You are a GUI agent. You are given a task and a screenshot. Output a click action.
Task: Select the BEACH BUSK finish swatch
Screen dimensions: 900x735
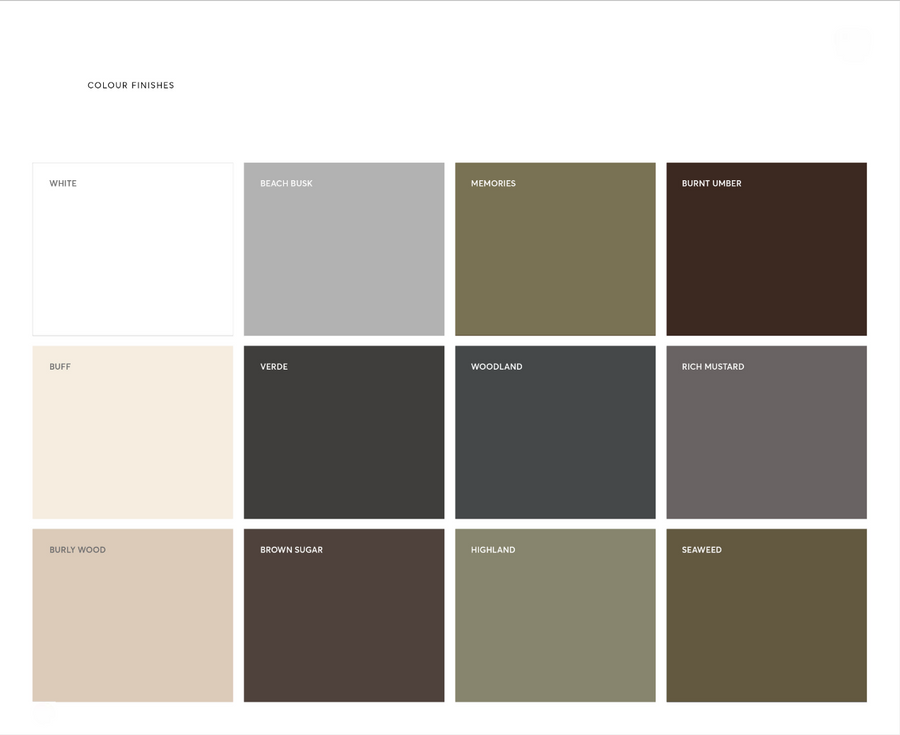coord(344,248)
